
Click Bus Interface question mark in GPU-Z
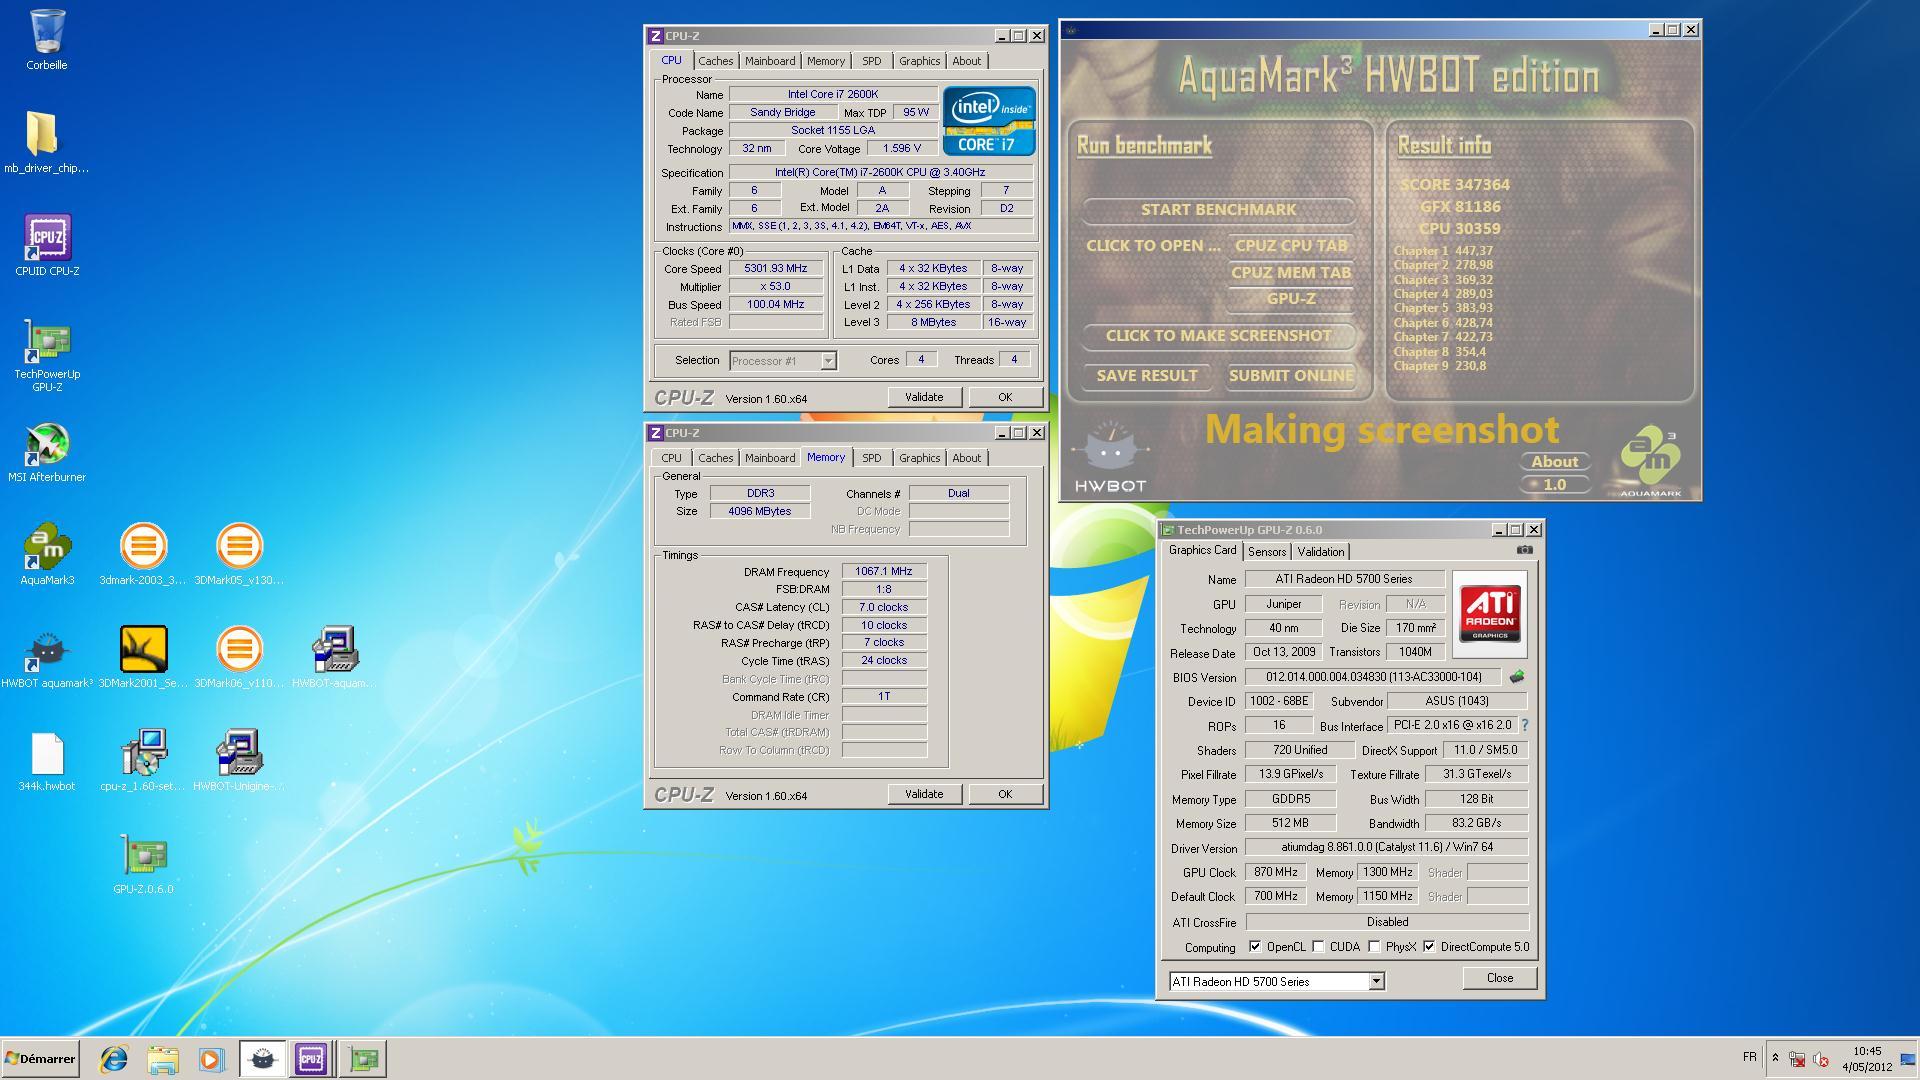1525,725
